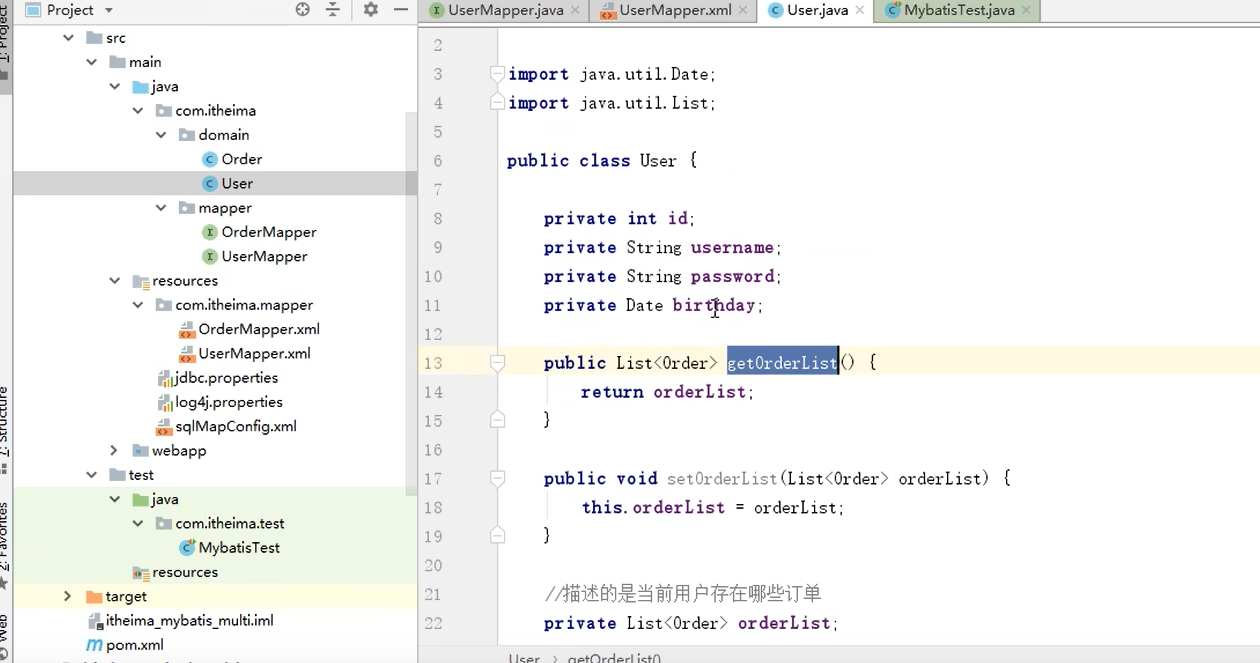The height and width of the screenshot is (663, 1260).
Task: Collapse the getOrderList method fold marker
Action: tap(497, 362)
